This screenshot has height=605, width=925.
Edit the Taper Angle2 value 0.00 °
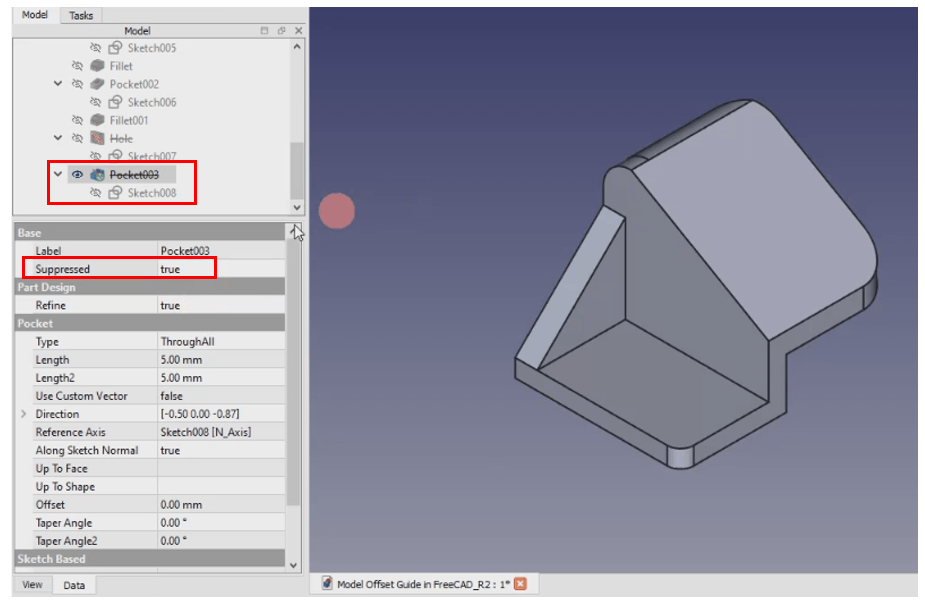pyautogui.click(x=221, y=541)
